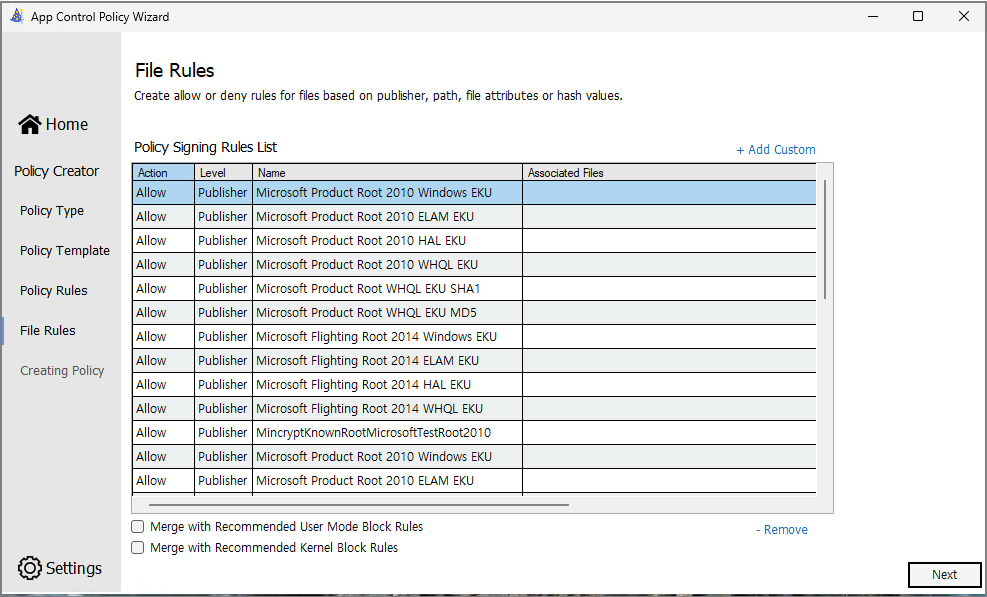Sort by the Level column header

[223, 173]
